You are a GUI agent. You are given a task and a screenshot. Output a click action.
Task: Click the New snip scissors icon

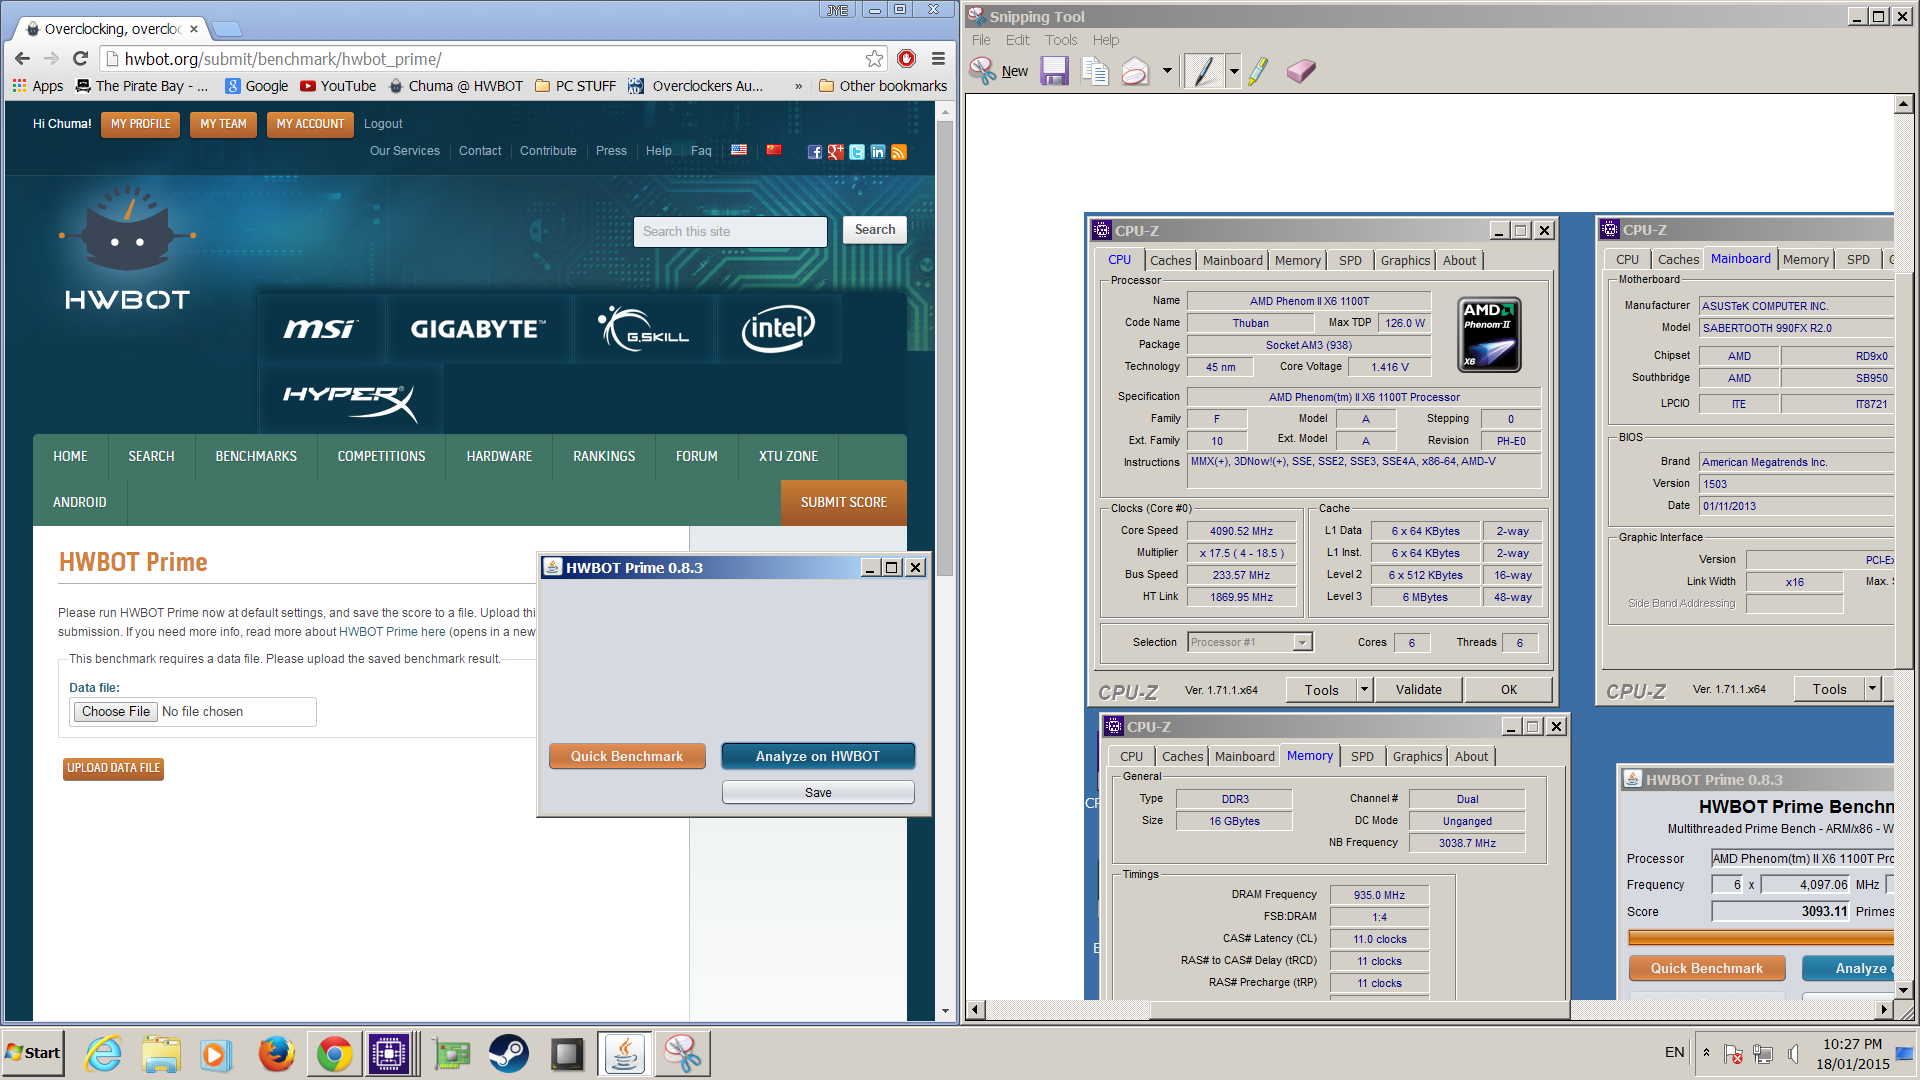(983, 71)
